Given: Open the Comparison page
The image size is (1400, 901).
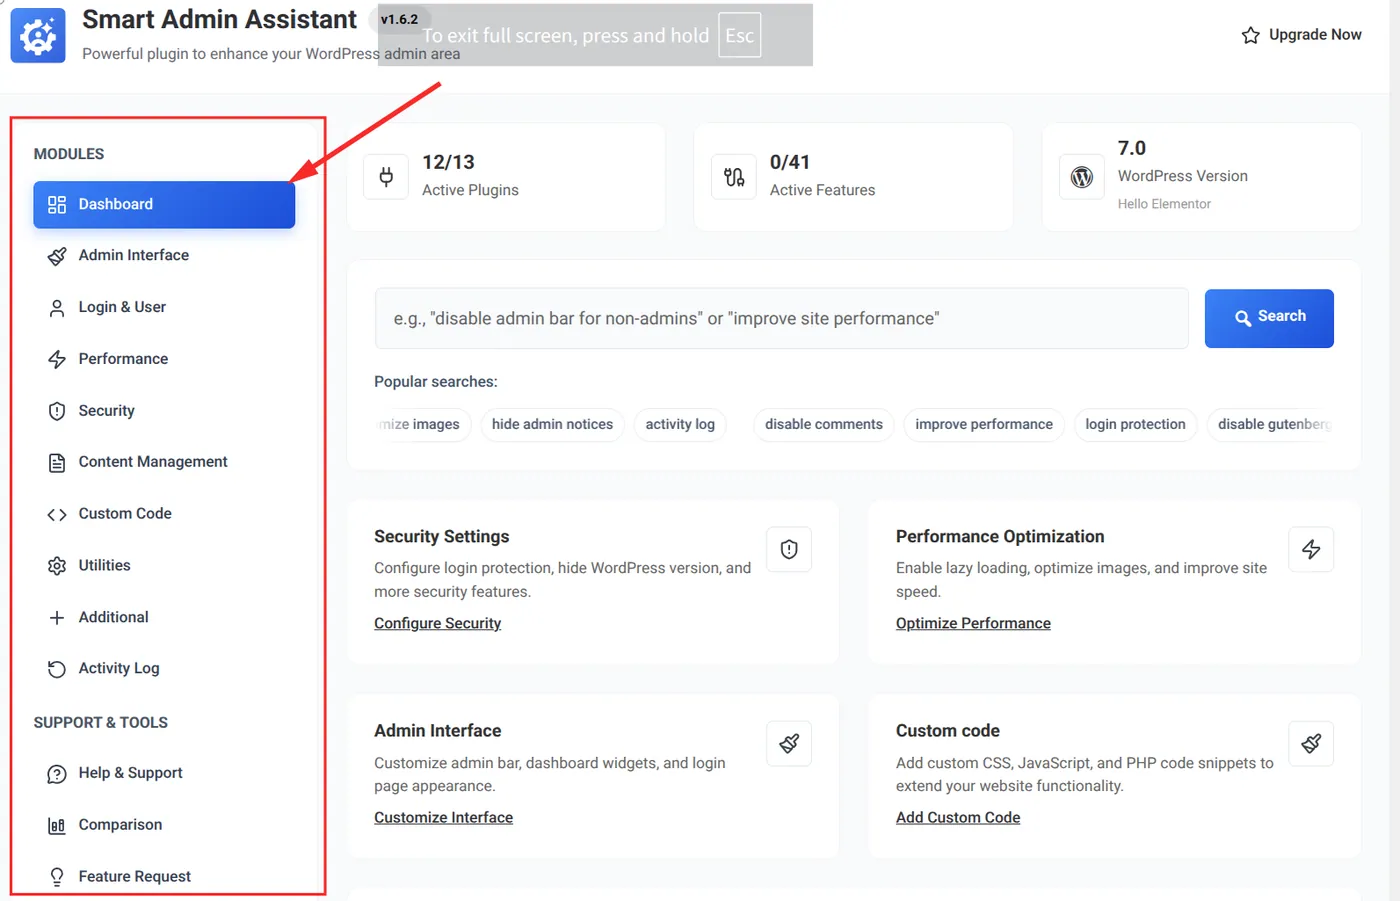Looking at the screenshot, I should [x=164, y=825].
